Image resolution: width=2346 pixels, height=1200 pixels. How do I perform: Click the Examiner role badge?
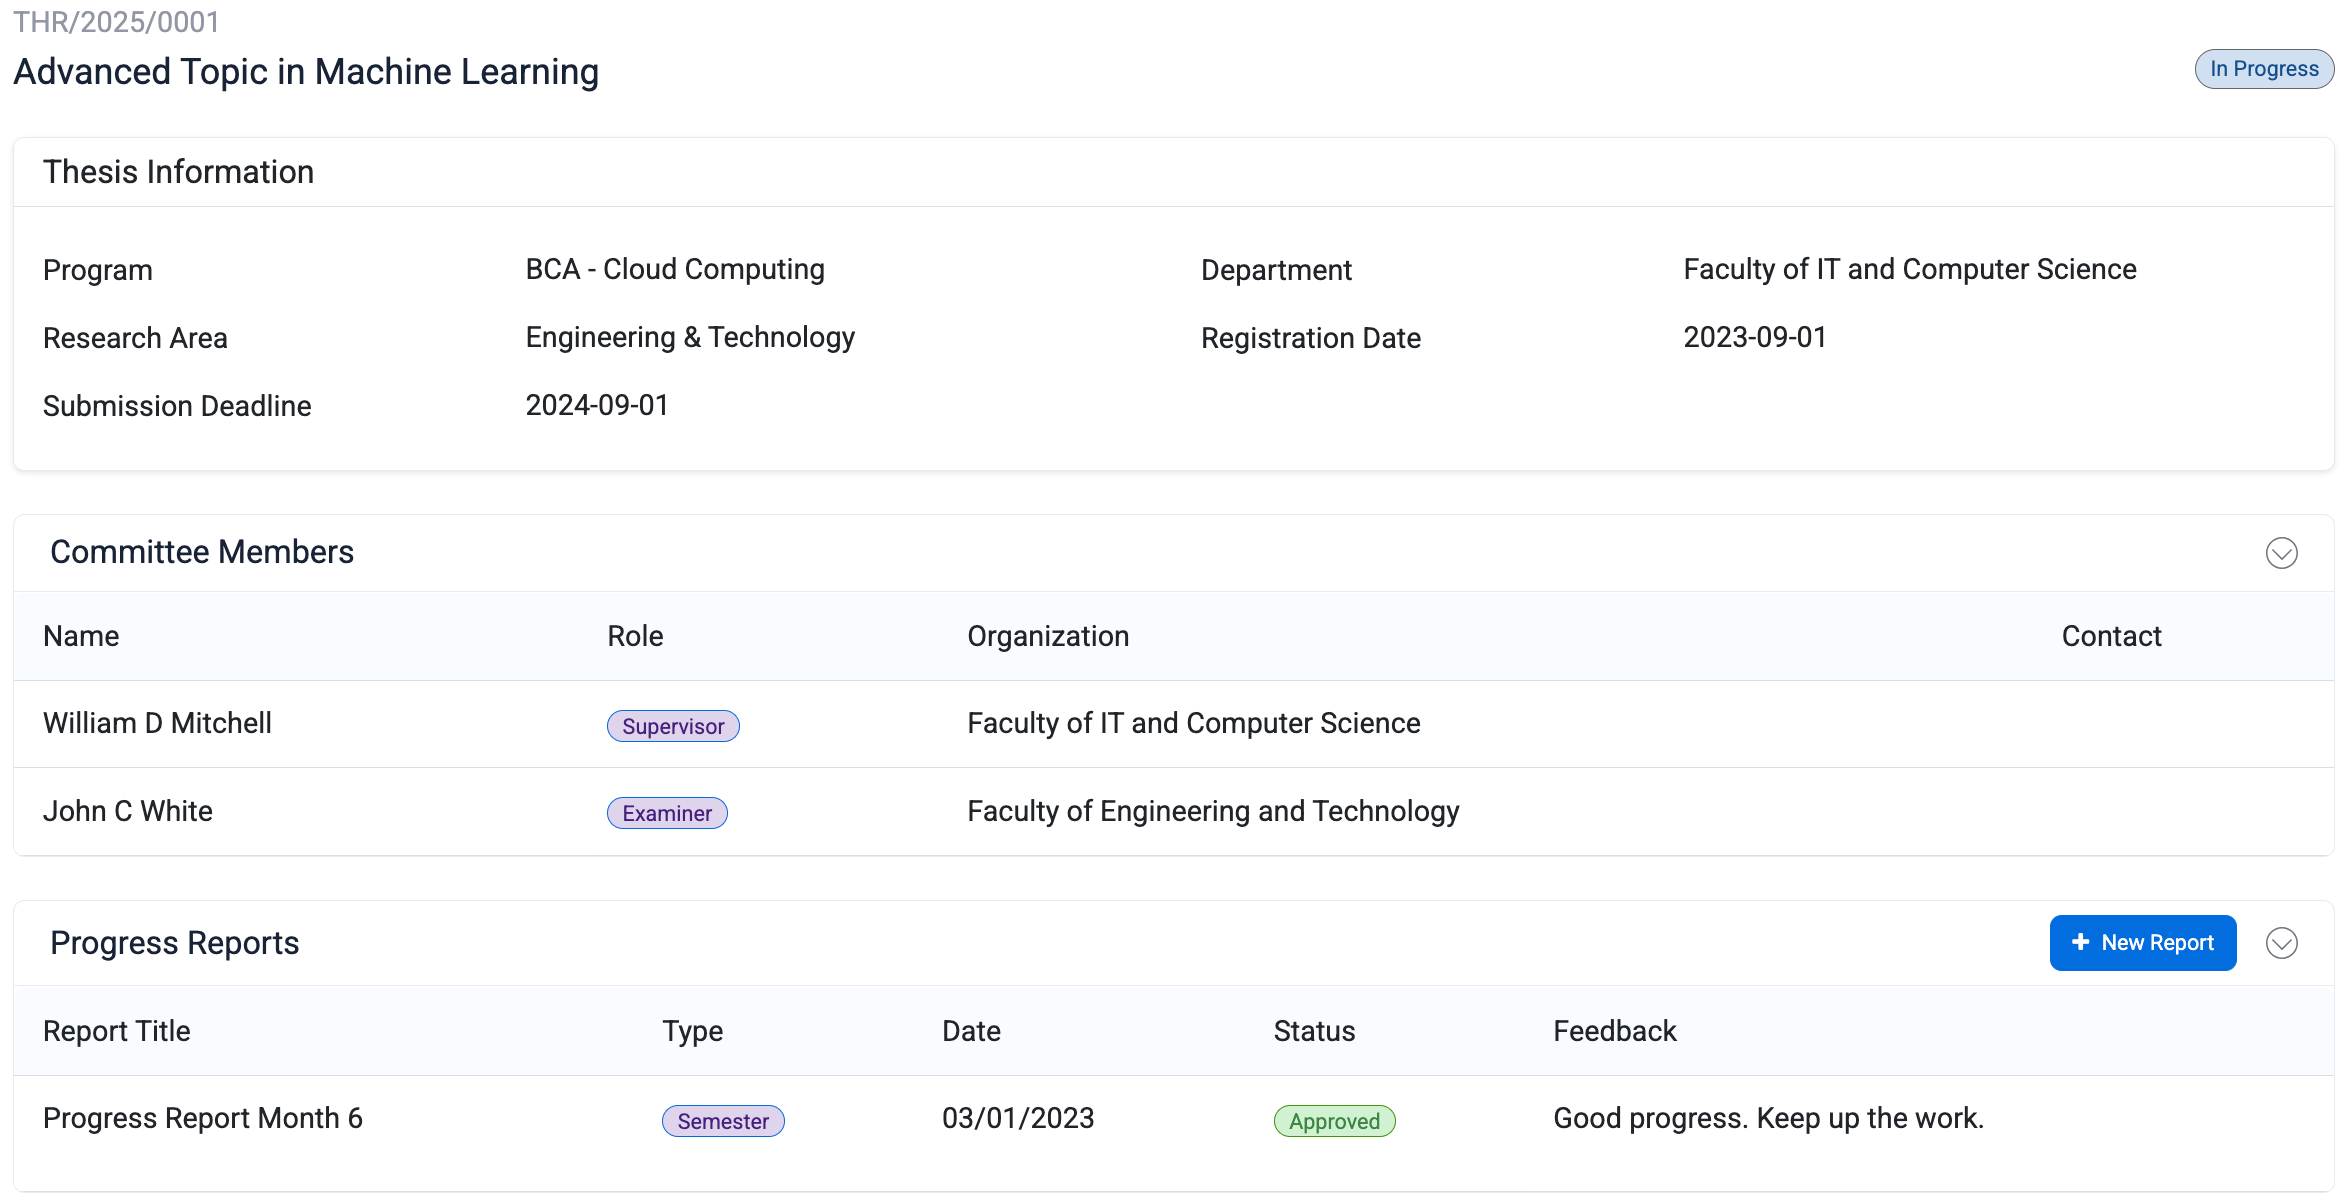click(667, 813)
